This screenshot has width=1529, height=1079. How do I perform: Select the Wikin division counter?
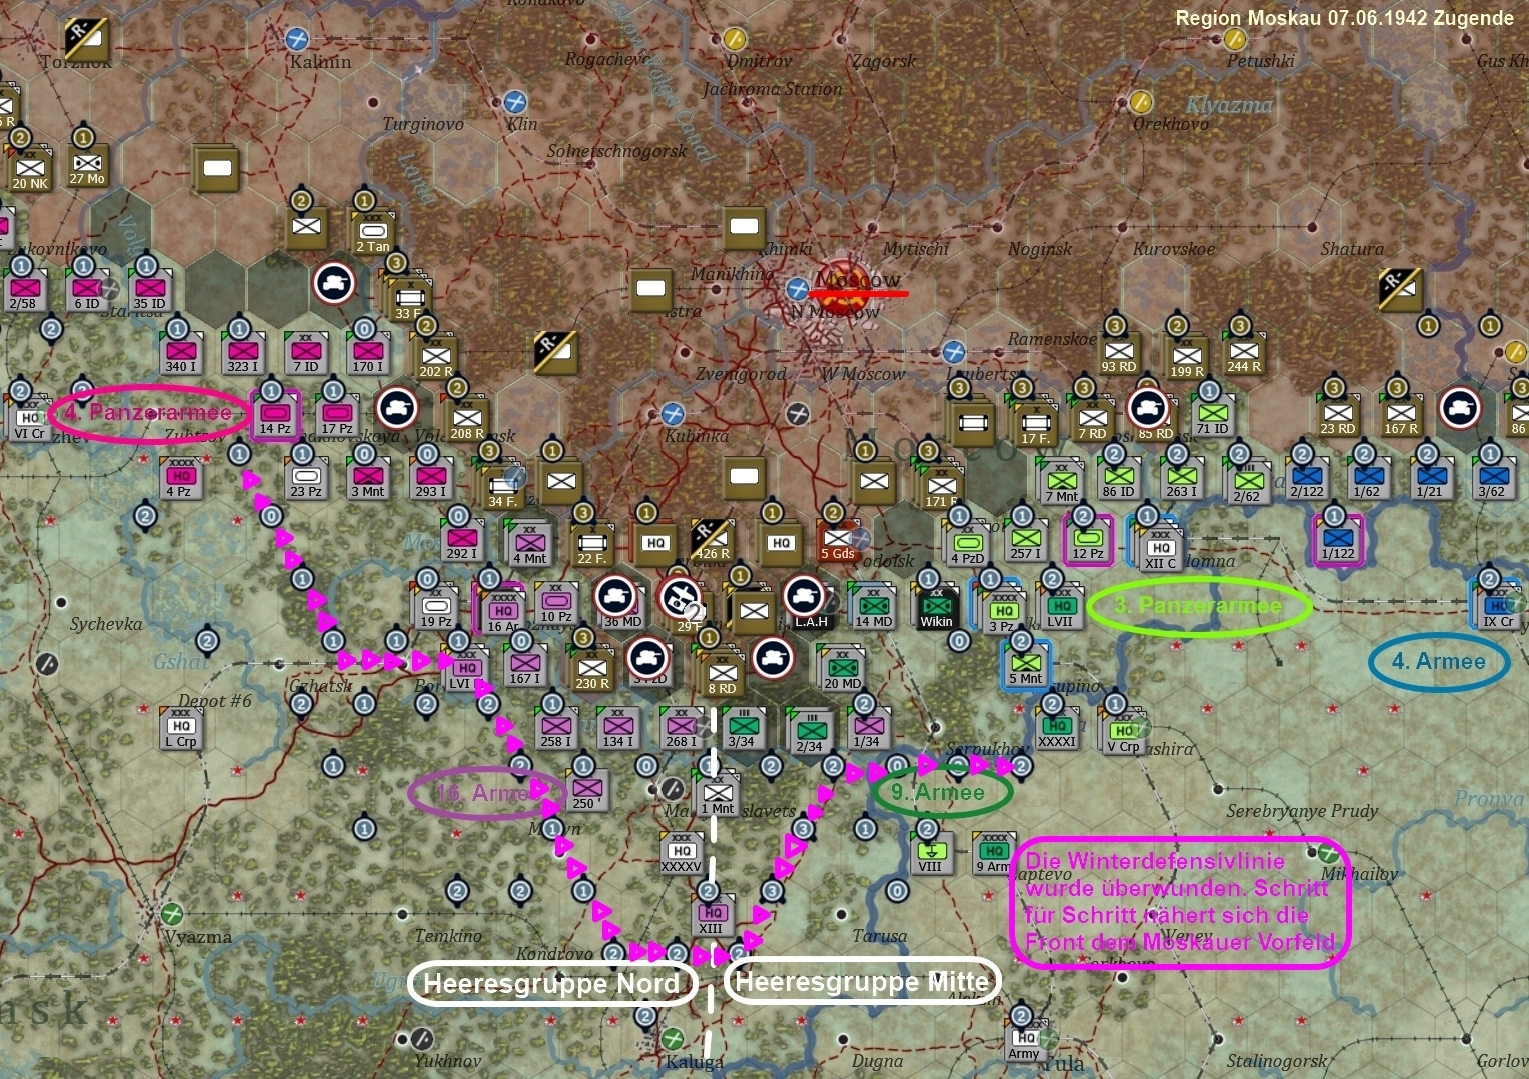(937, 607)
